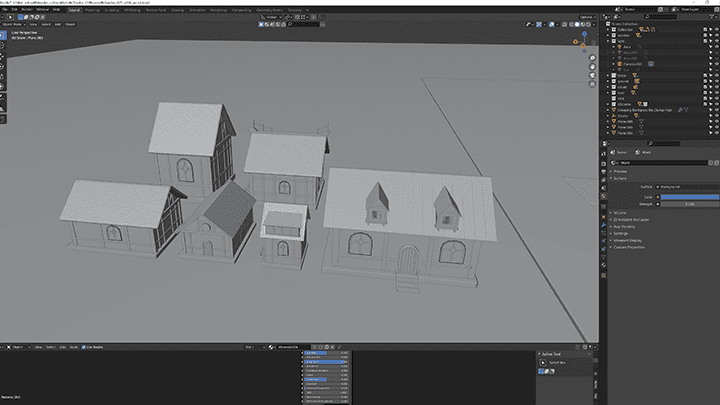
Task: Open Modifier properties wrench tab icon
Action: click(603, 225)
